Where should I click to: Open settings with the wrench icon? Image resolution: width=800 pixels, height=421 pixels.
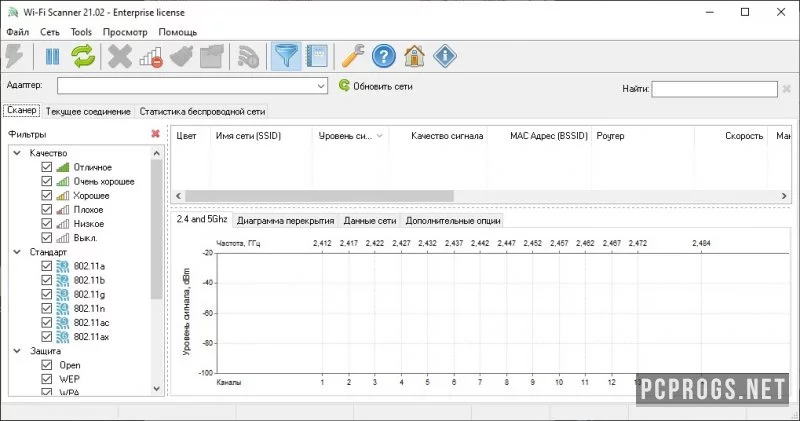353,56
